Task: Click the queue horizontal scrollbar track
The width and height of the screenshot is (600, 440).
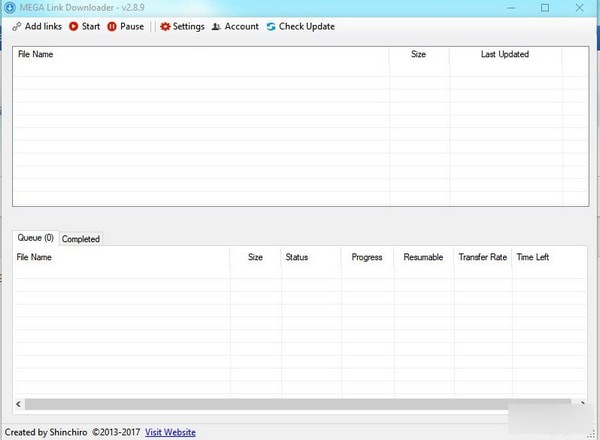Action: pos(298,404)
